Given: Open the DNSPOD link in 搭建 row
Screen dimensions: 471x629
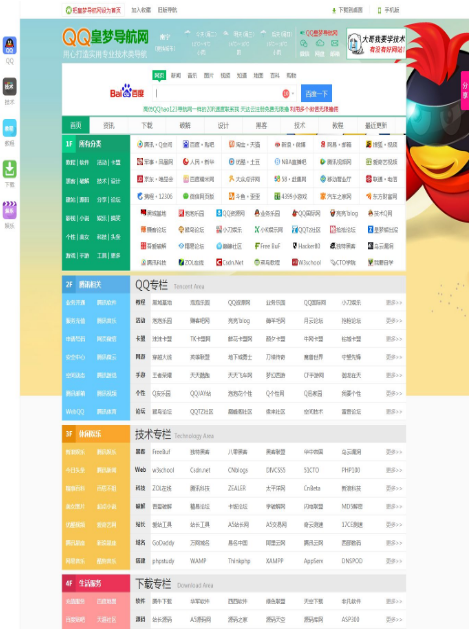Looking at the screenshot, I should (x=352, y=561).
